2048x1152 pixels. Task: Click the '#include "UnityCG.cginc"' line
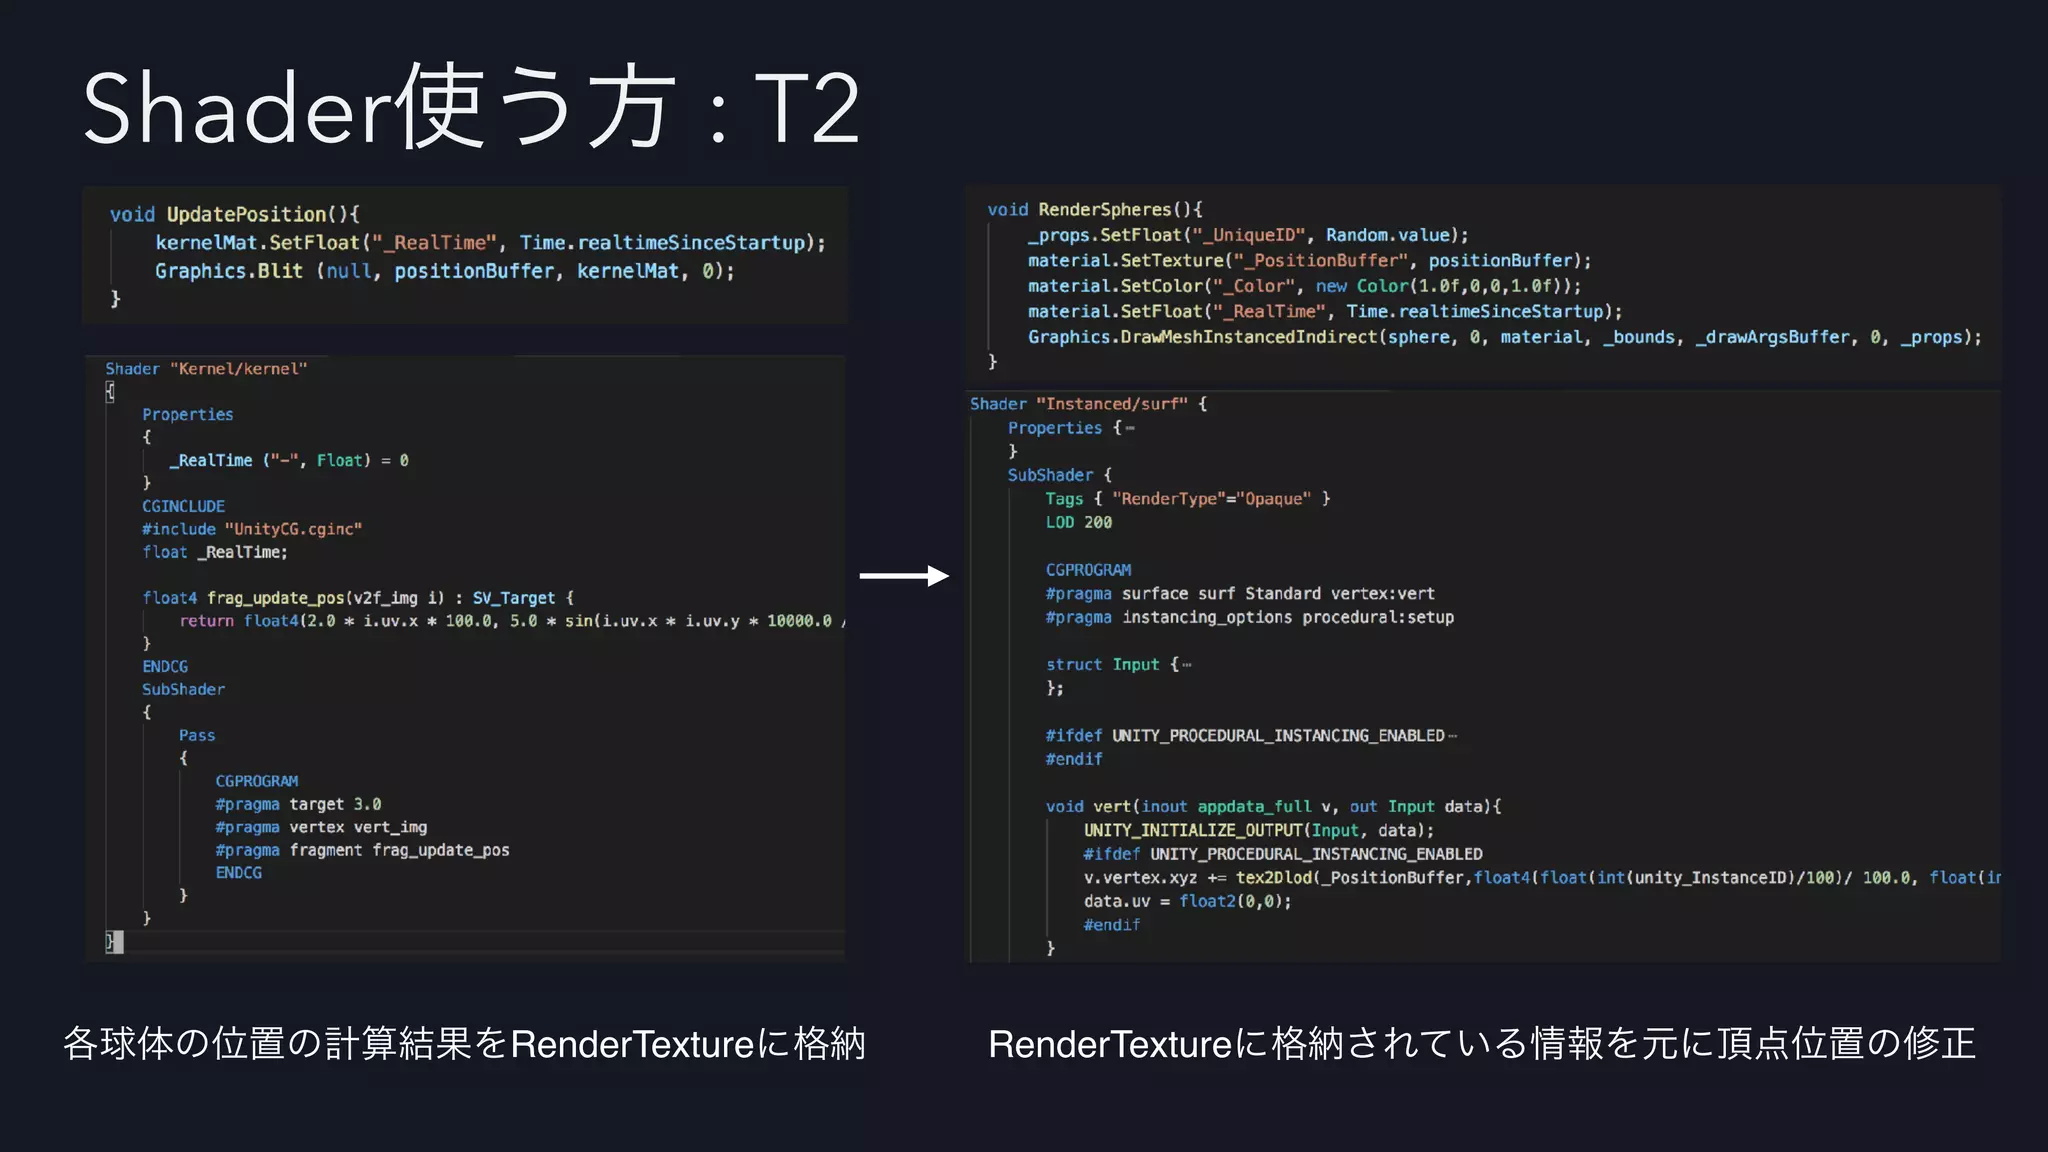point(252,529)
